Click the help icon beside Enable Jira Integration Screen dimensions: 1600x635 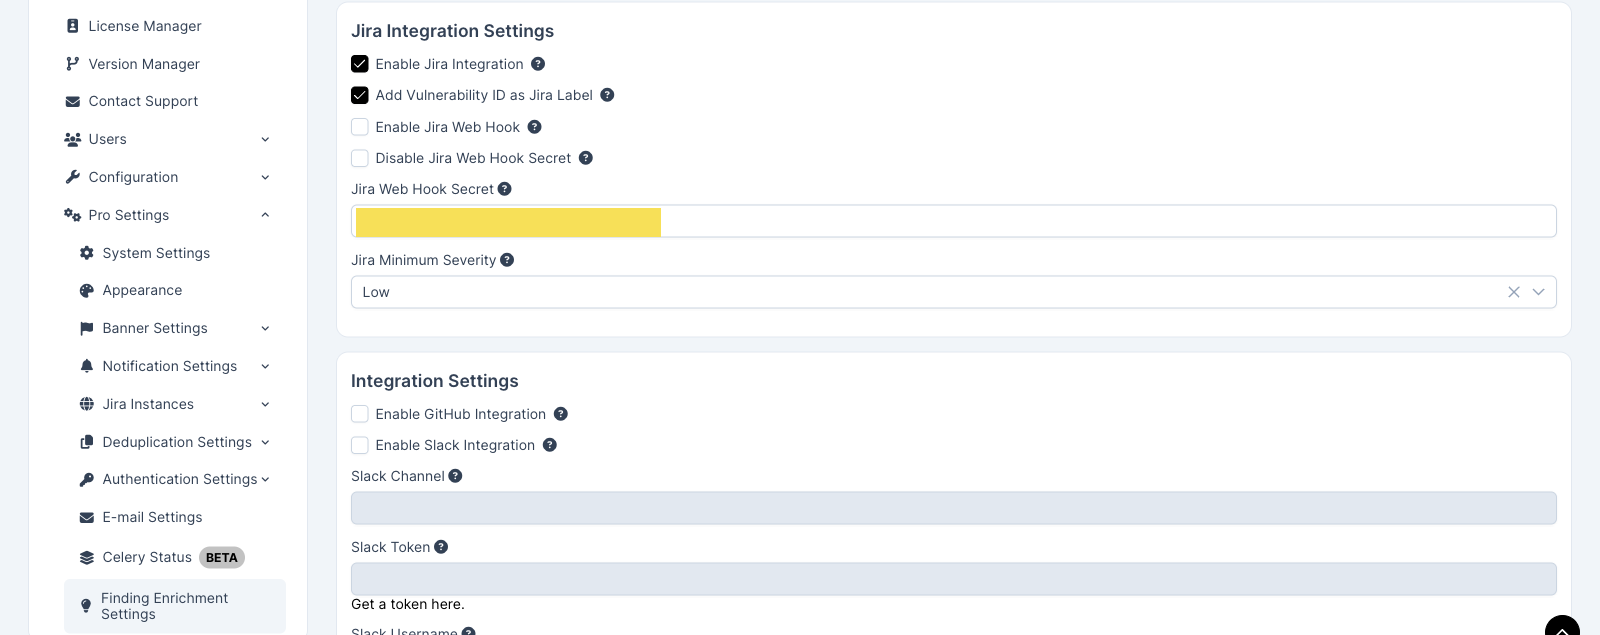click(x=538, y=64)
